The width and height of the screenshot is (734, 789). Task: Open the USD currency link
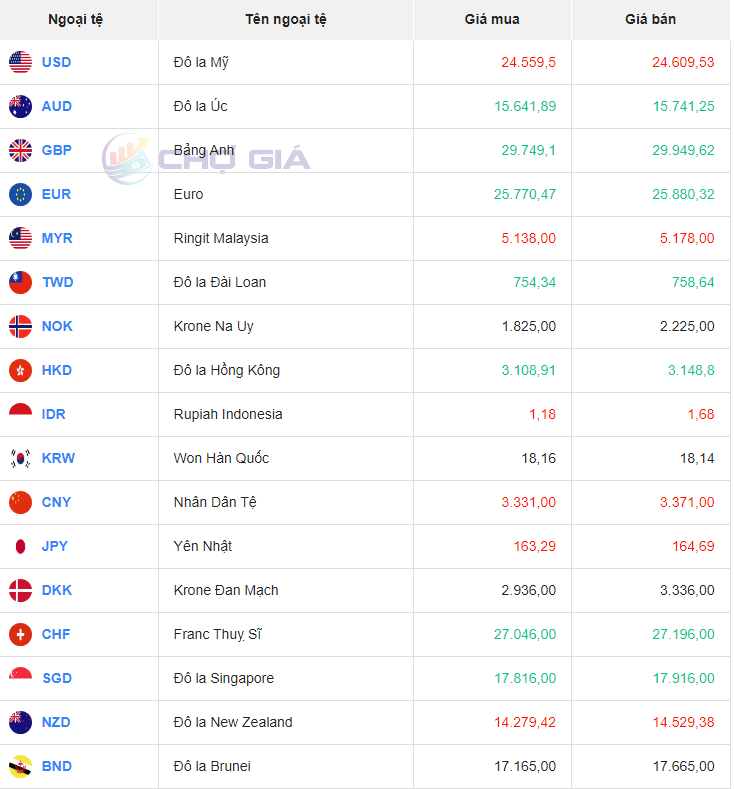click(x=56, y=62)
